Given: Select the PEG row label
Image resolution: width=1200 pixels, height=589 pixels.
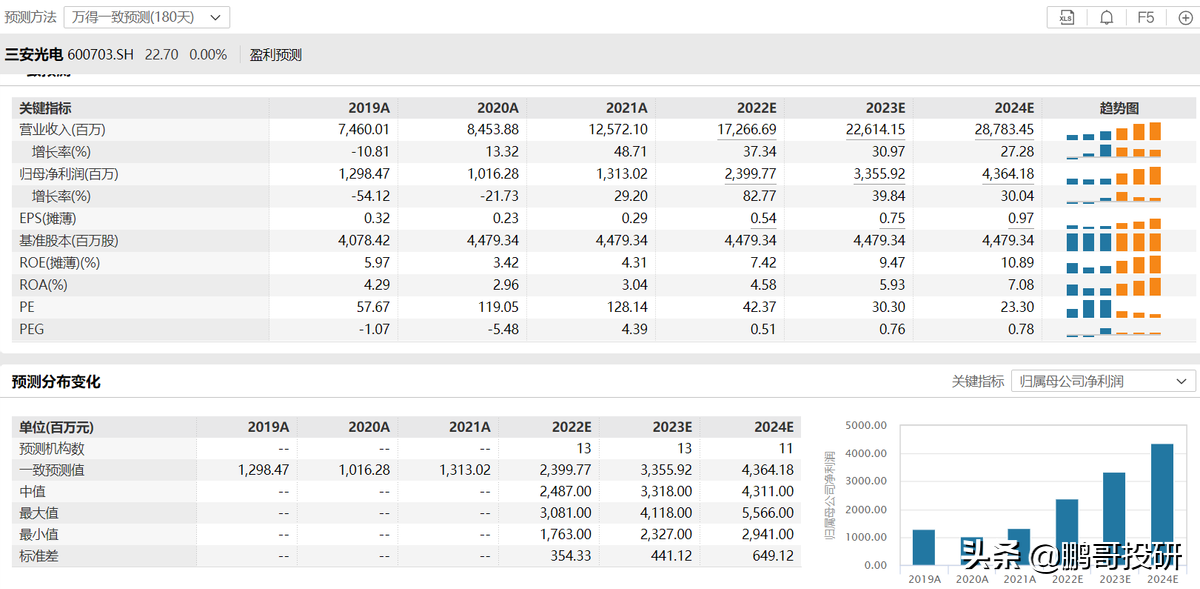Looking at the screenshot, I should click(x=32, y=328).
